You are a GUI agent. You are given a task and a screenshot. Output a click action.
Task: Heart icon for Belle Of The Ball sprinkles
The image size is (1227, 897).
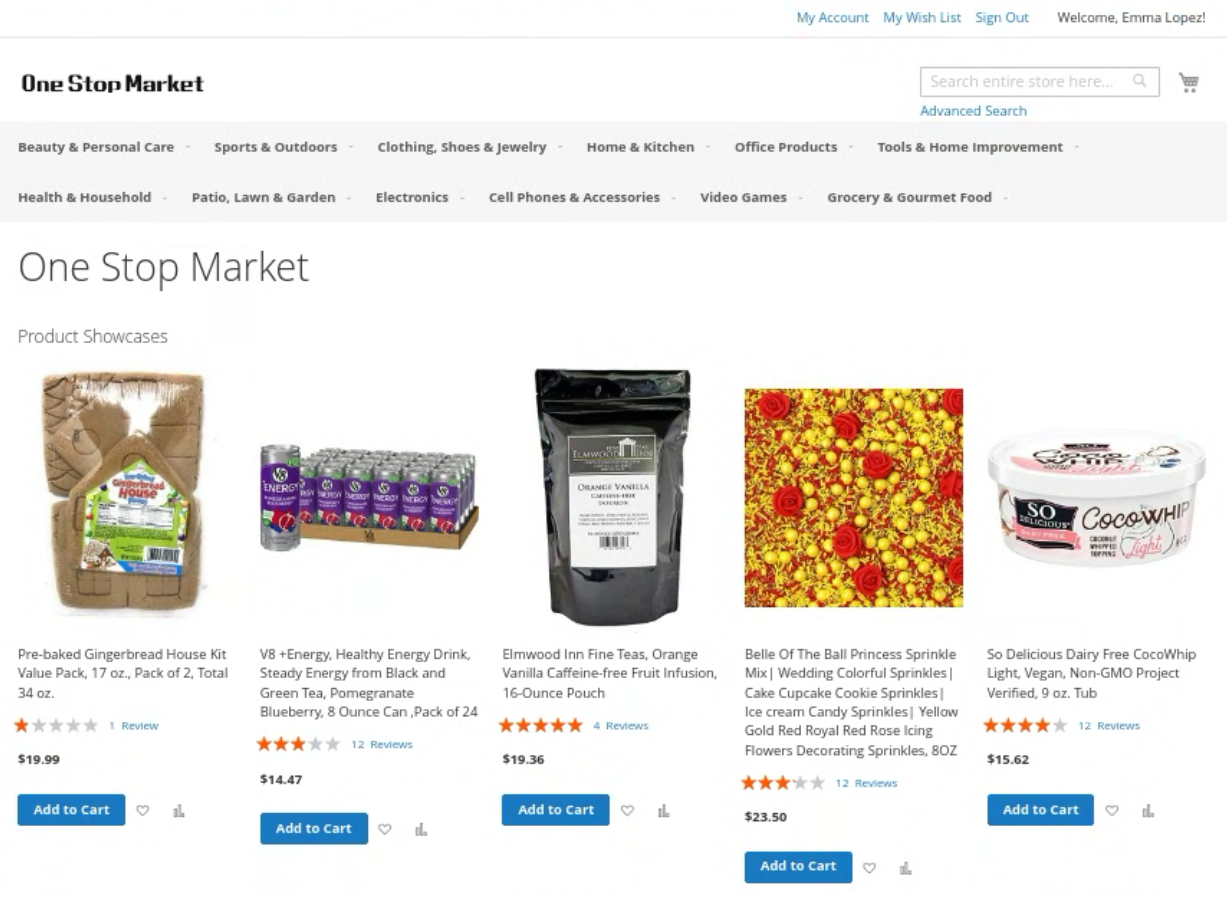tap(869, 867)
